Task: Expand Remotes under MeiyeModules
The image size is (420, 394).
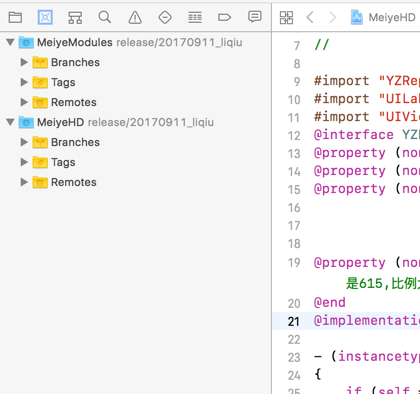Action: point(24,102)
